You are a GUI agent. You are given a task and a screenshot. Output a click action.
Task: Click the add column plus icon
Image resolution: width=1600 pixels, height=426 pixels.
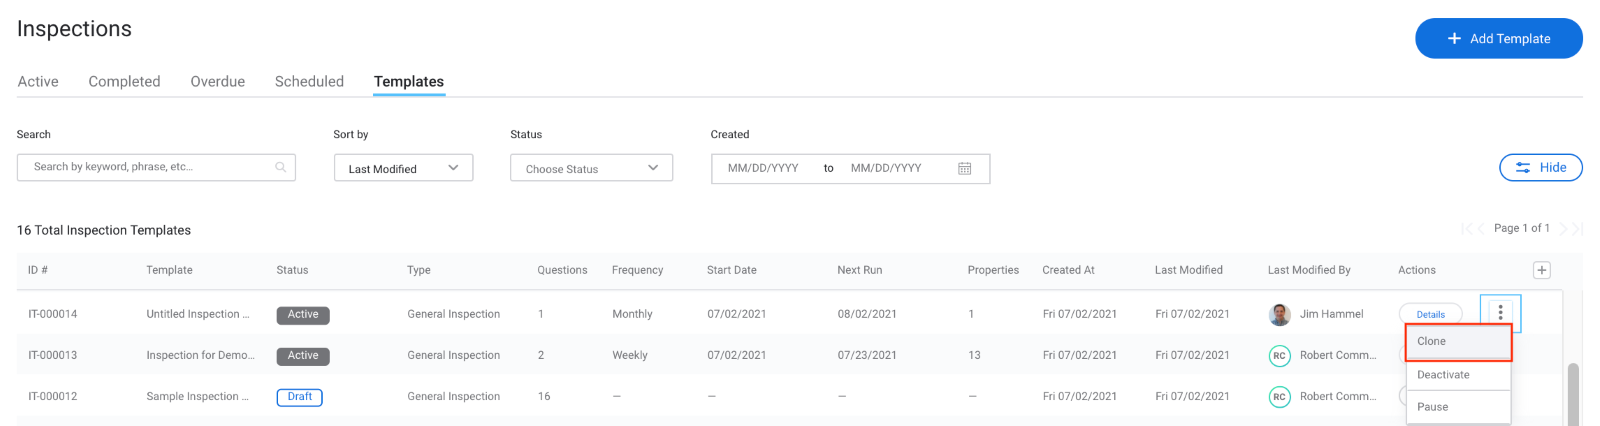coord(1542,270)
